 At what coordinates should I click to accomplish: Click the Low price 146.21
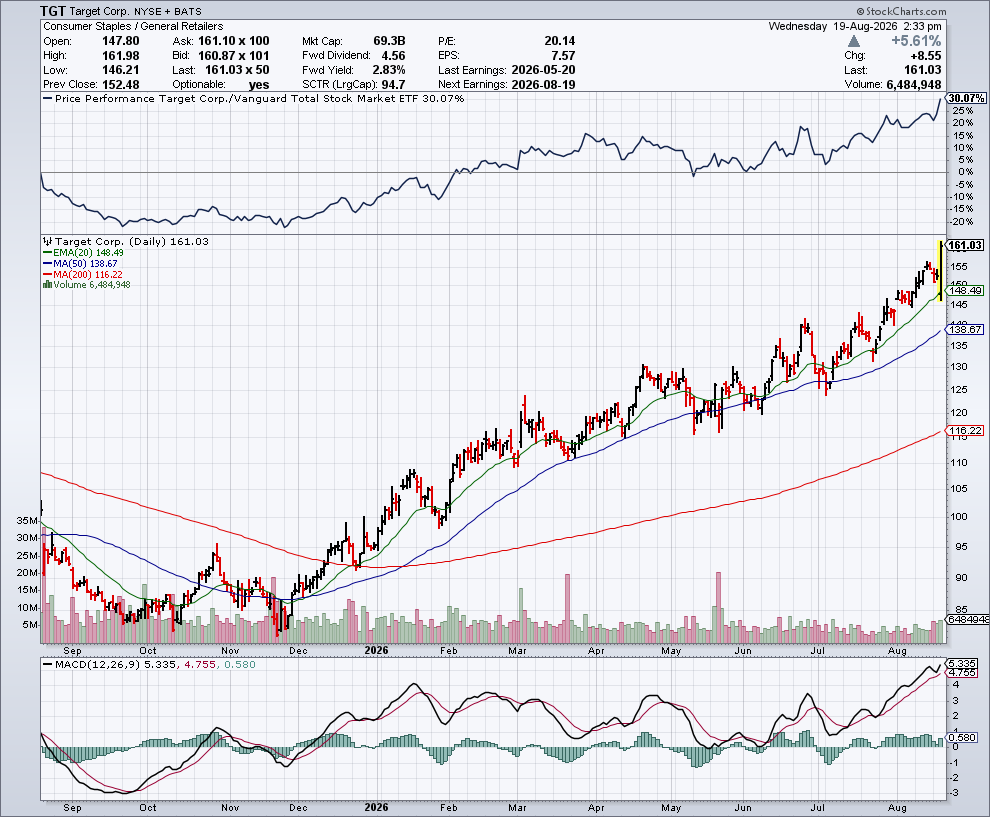[x=121, y=70]
